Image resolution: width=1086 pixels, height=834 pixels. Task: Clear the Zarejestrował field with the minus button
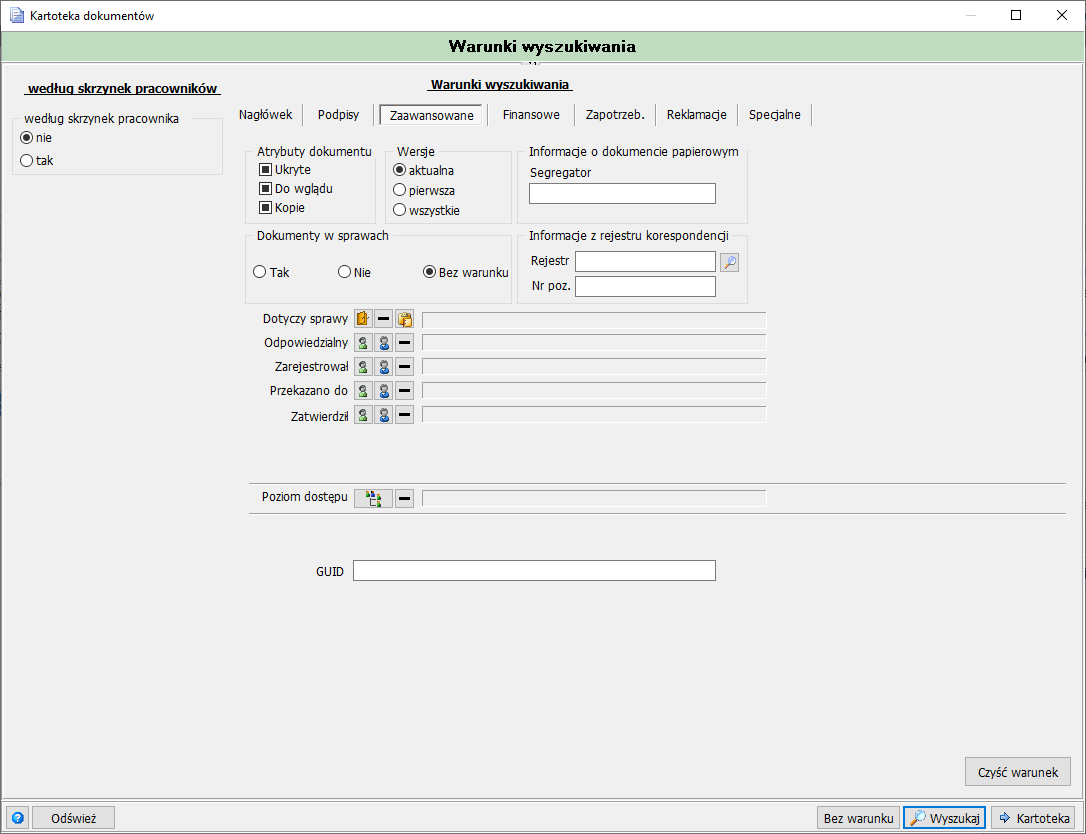point(404,366)
